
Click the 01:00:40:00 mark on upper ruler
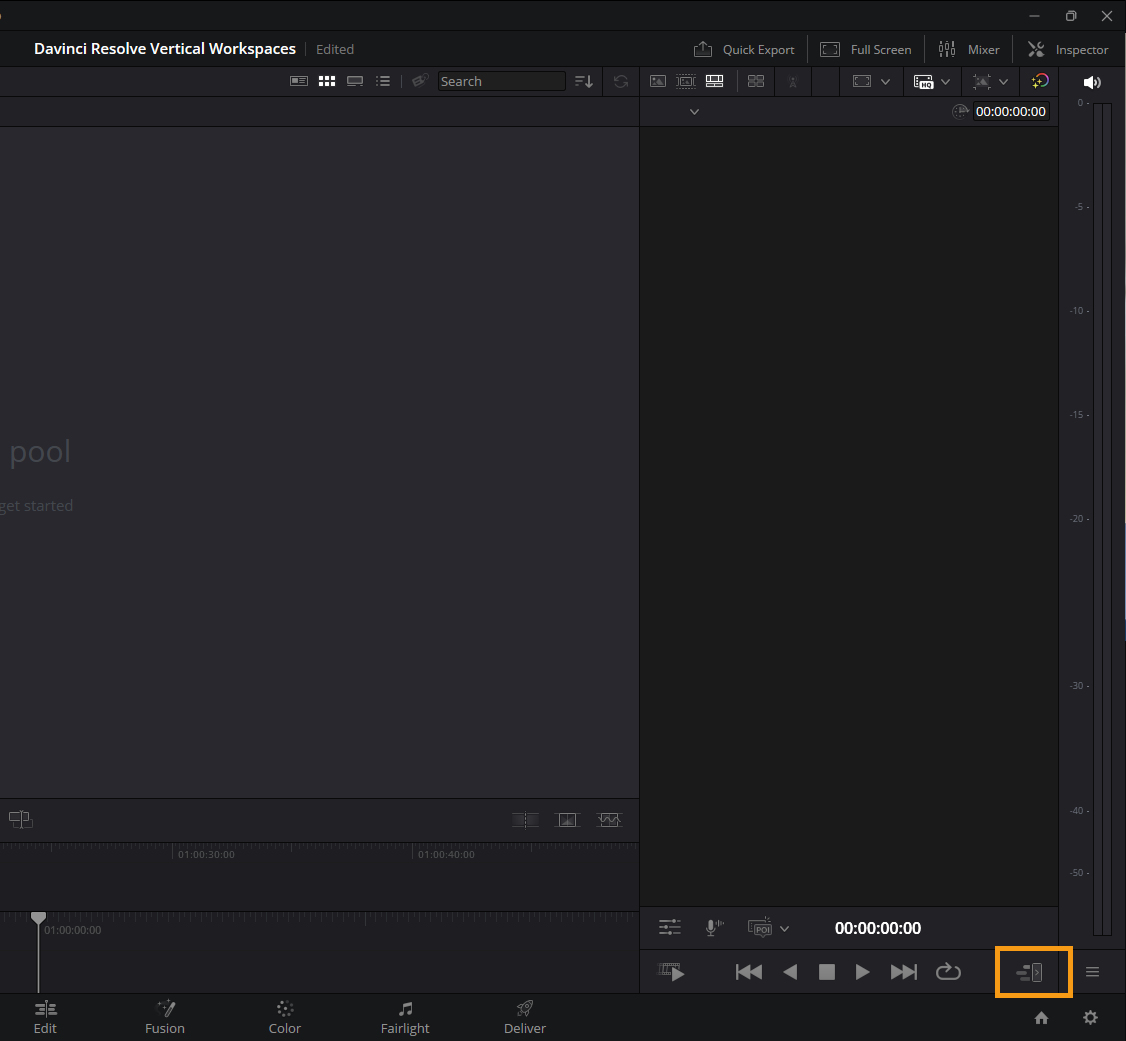(446, 854)
